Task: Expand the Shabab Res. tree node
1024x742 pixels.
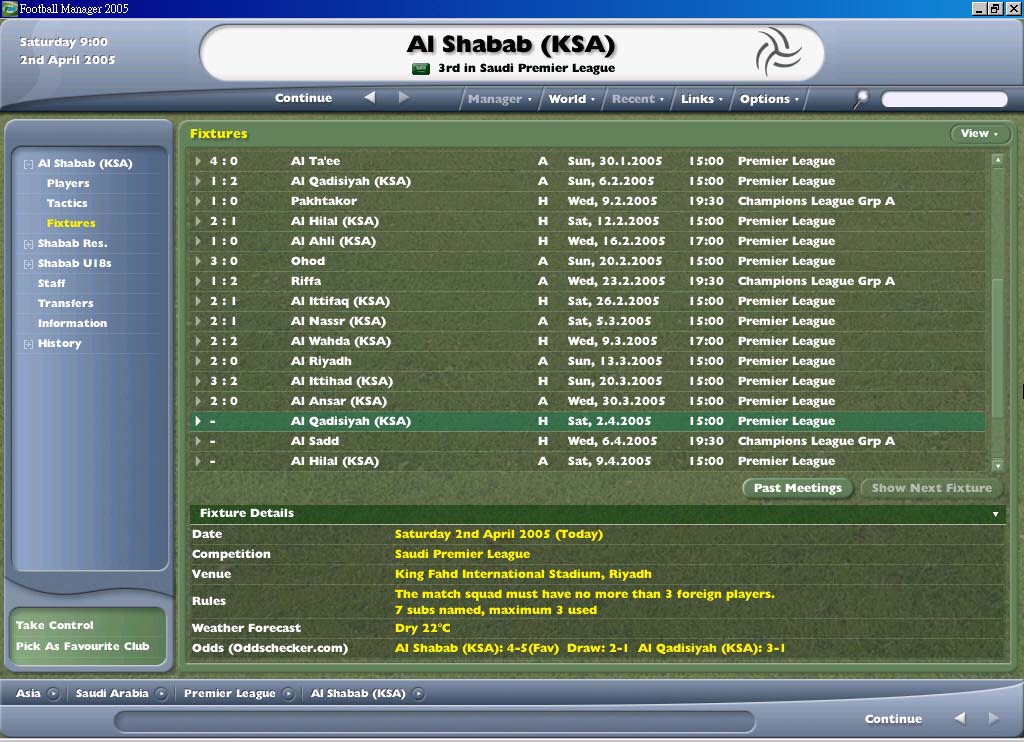Action: coord(28,244)
